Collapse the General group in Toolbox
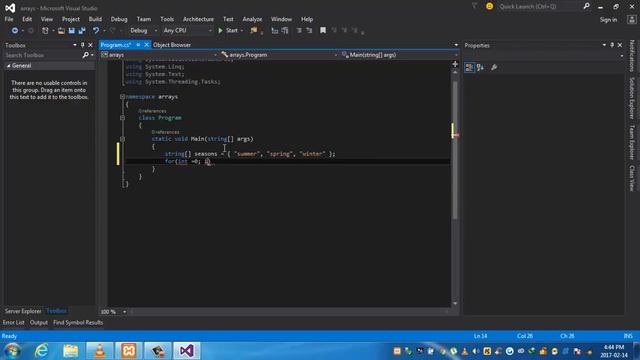 pos(9,66)
